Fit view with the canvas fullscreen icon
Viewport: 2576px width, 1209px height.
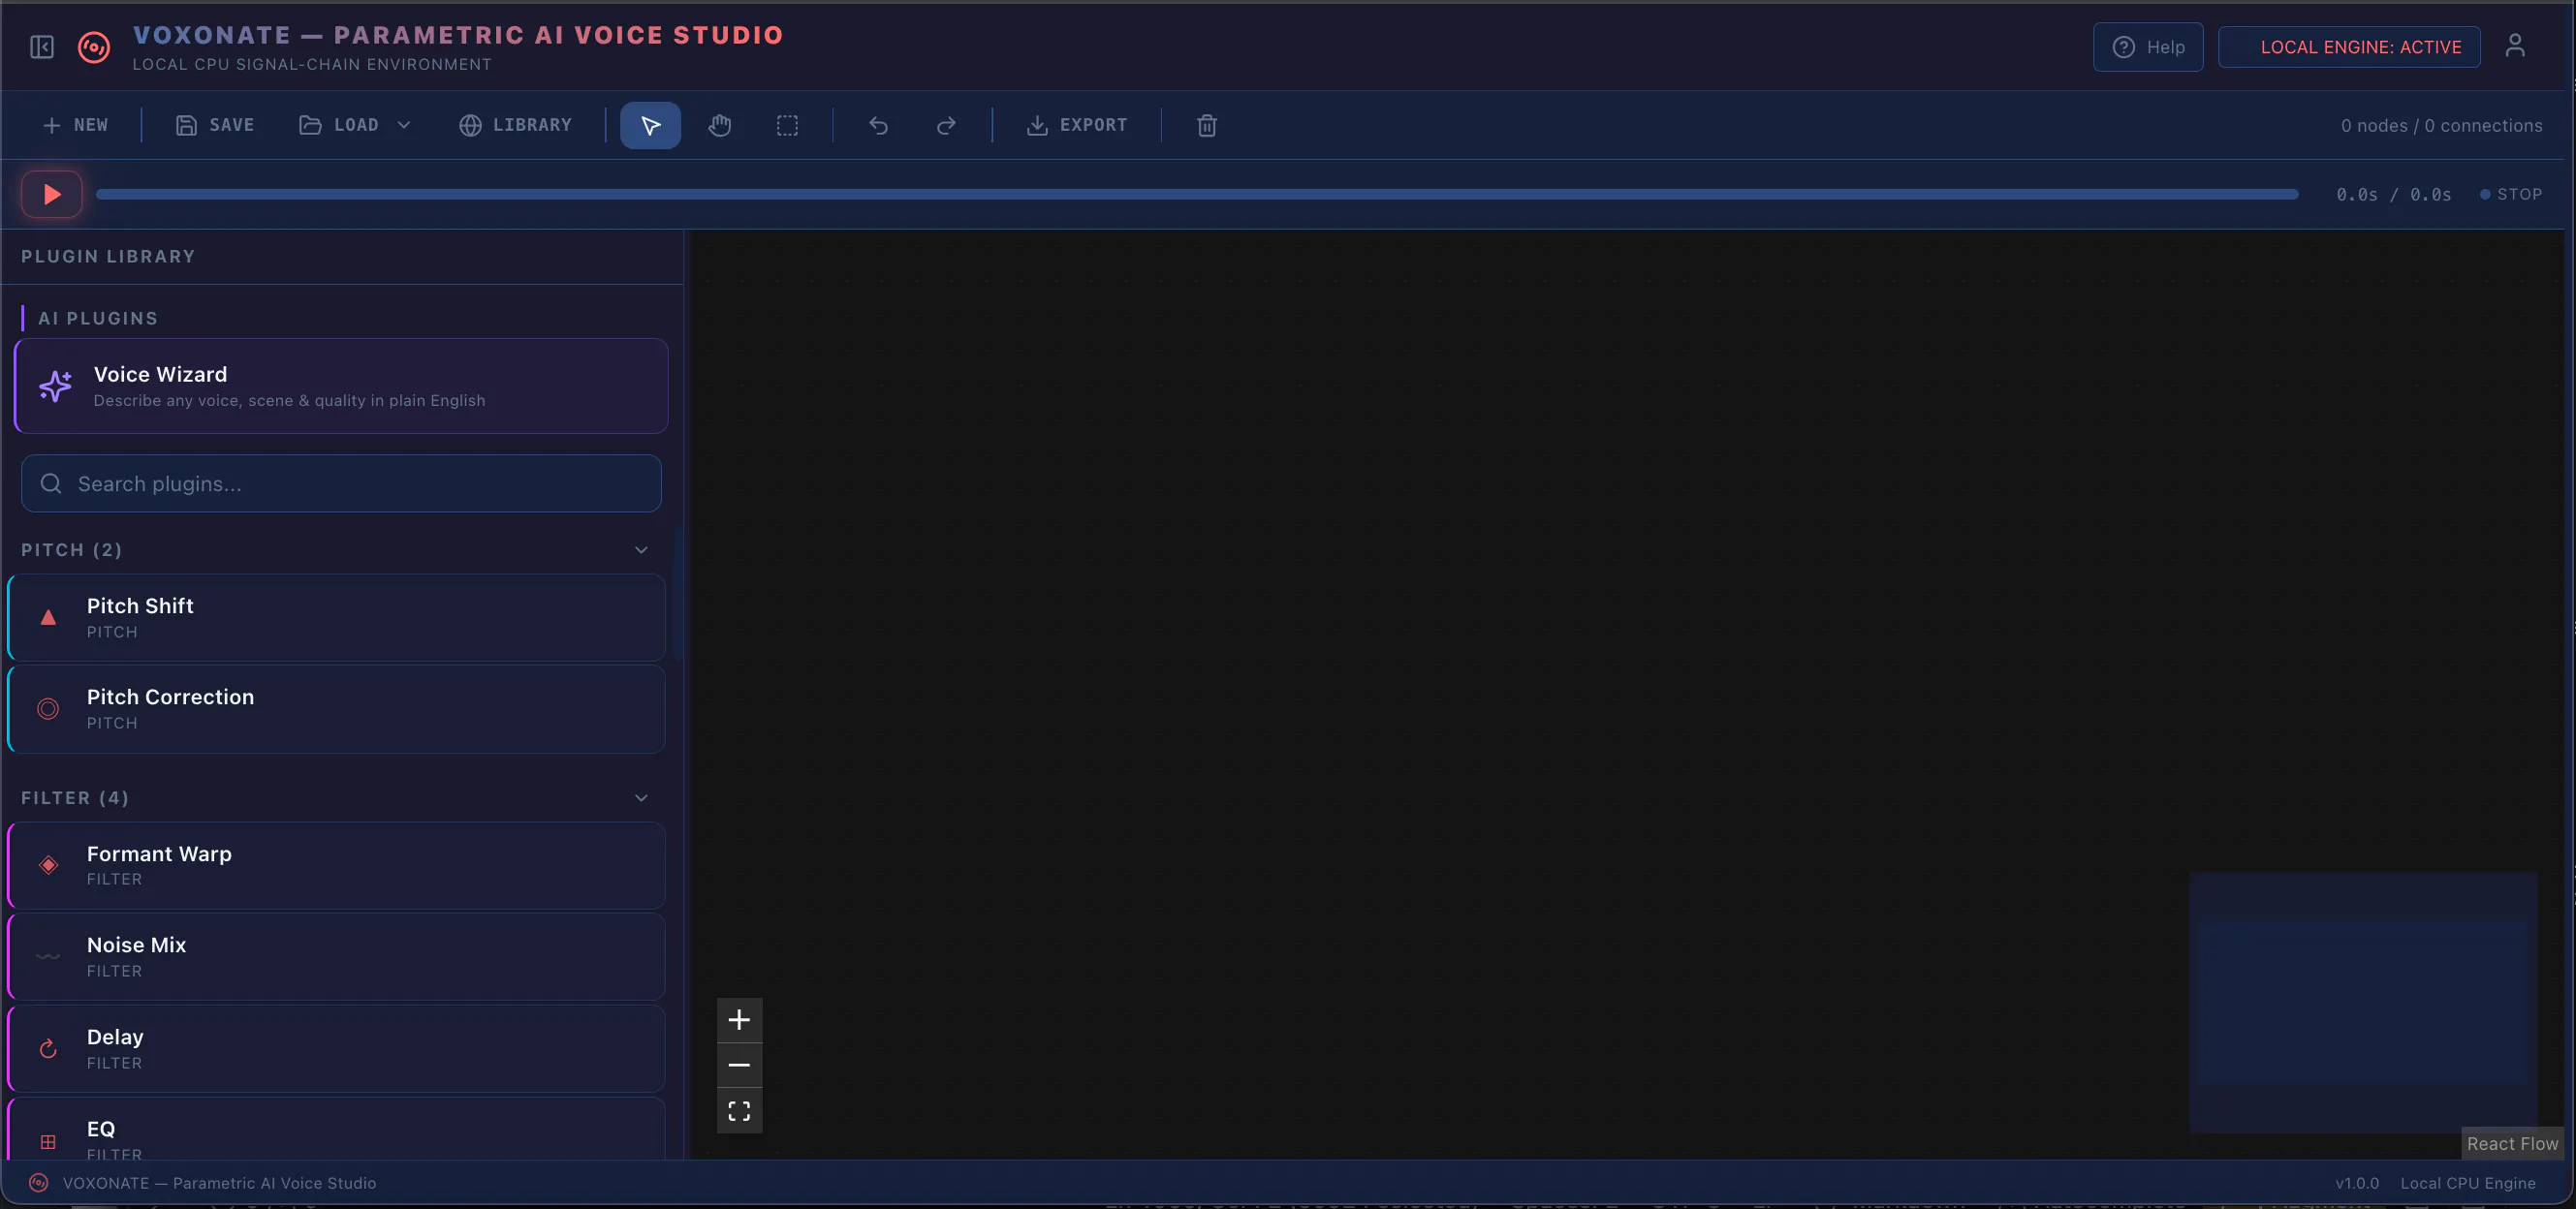(x=739, y=1111)
